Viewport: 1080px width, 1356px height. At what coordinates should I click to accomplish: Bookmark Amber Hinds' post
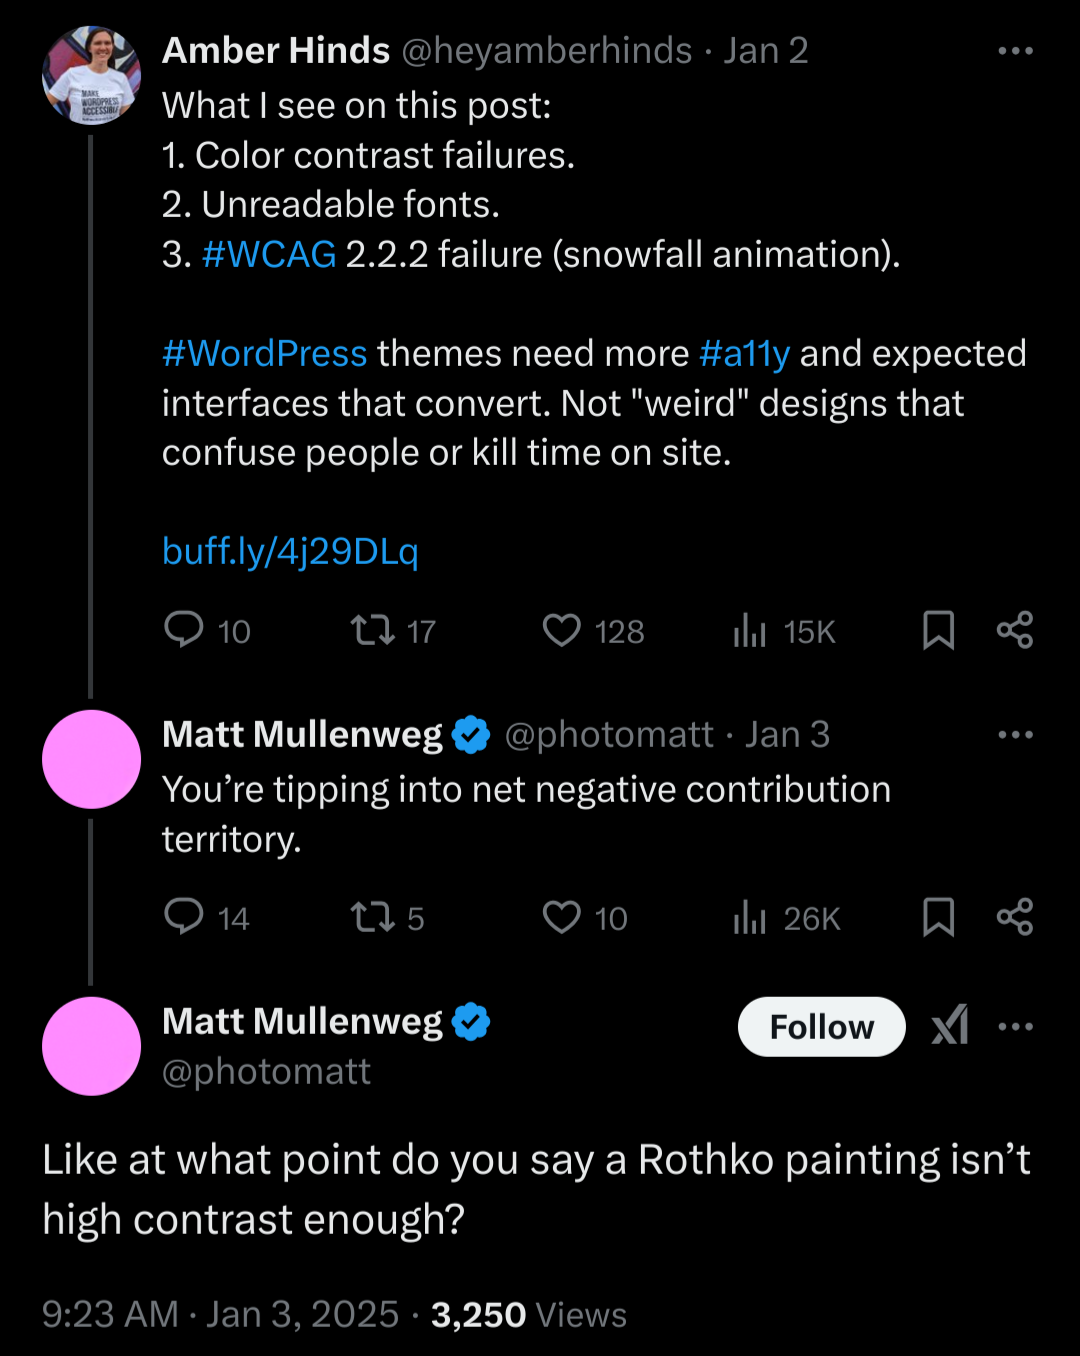[938, 630]
